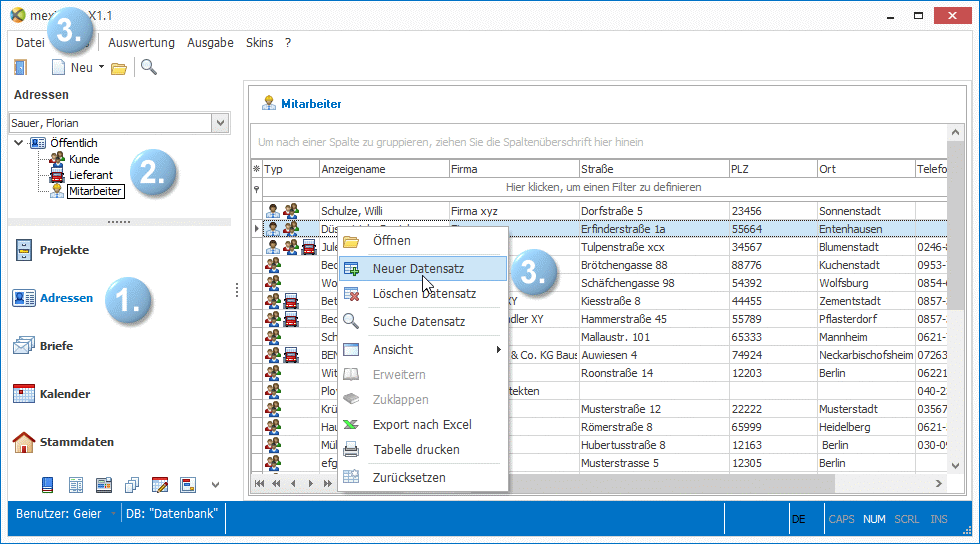
Task: Open the Sauer, Florian user dropdown
Action: coord(220,123)
